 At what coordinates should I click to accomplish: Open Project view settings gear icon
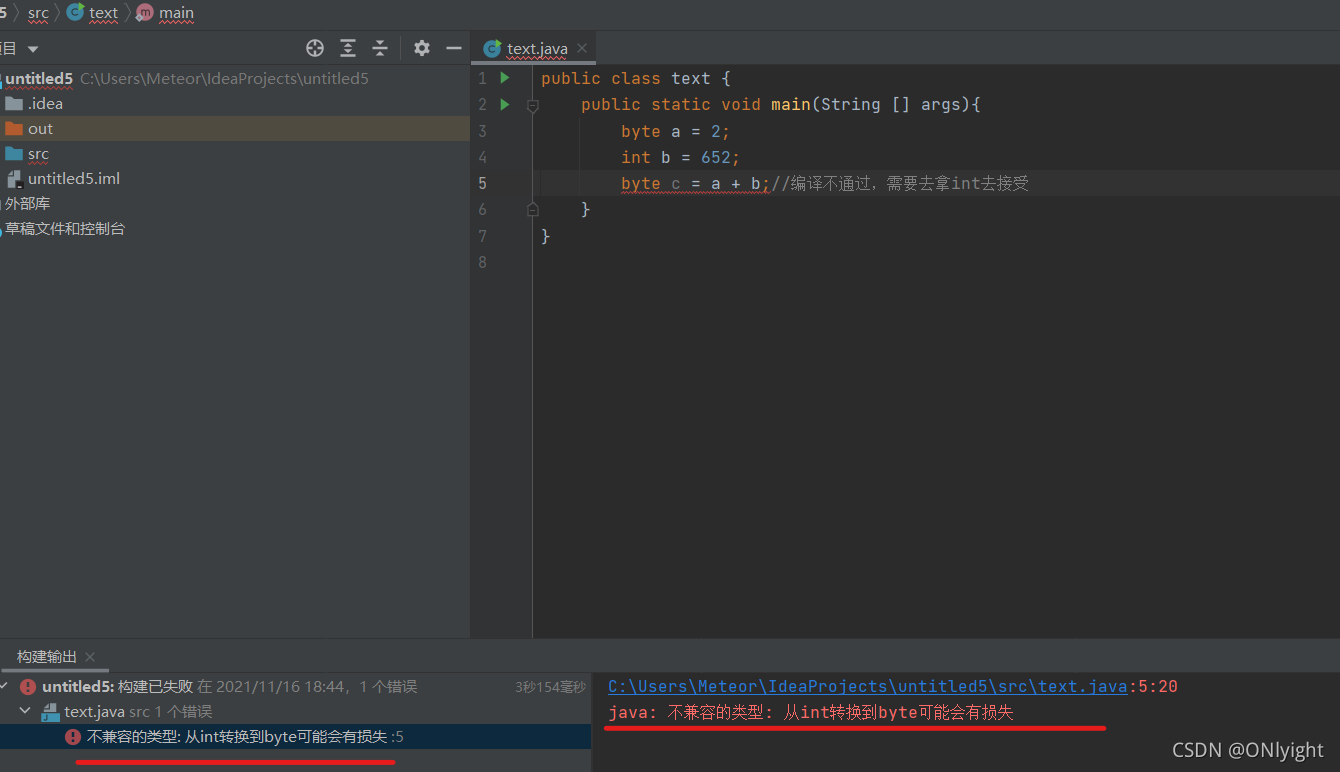click(421, 47)
